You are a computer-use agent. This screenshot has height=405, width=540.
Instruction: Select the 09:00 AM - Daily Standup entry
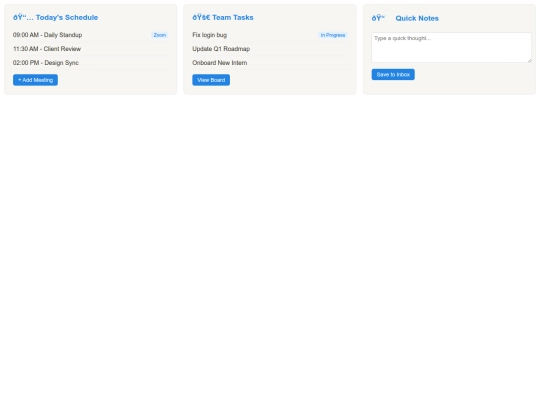click(x=91, y=35)
